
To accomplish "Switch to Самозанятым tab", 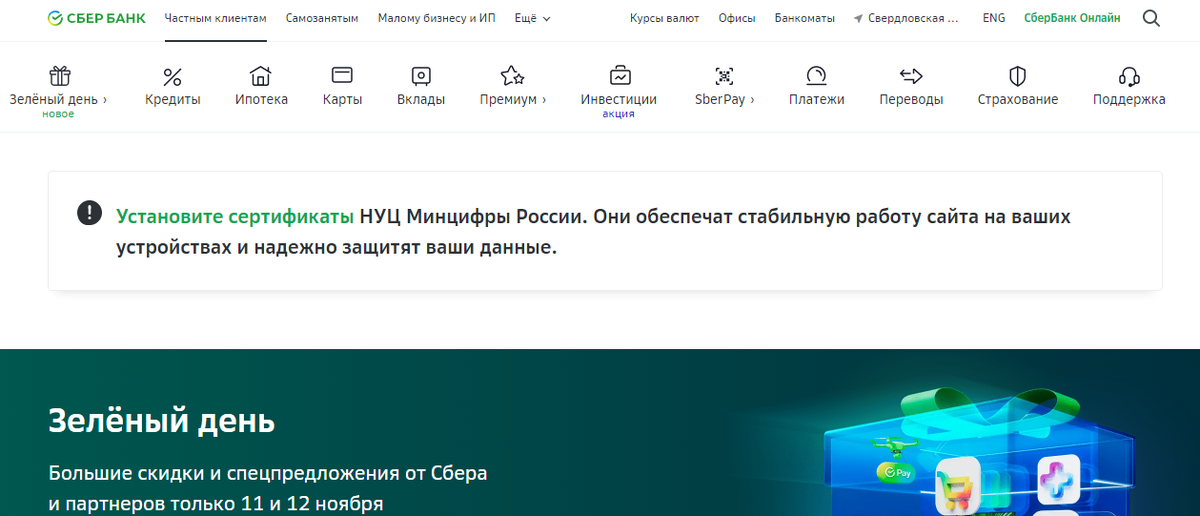I will pyautogui.click(x=322, y=18).
